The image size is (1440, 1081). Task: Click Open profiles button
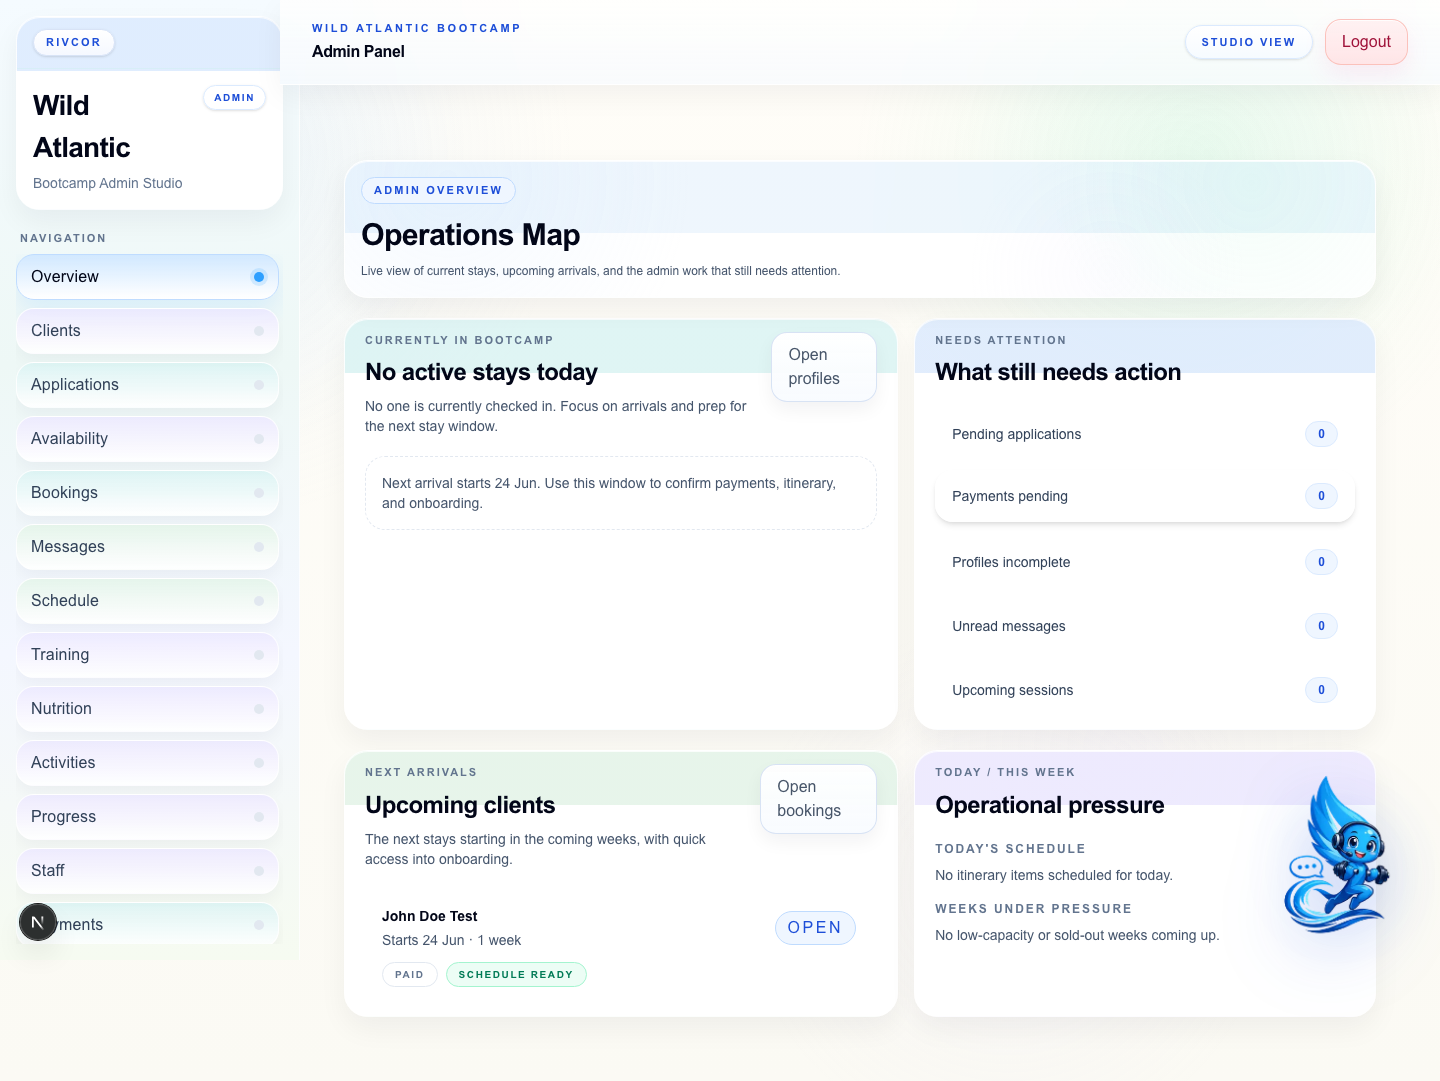pyautogui.click(x=824, y=367)
